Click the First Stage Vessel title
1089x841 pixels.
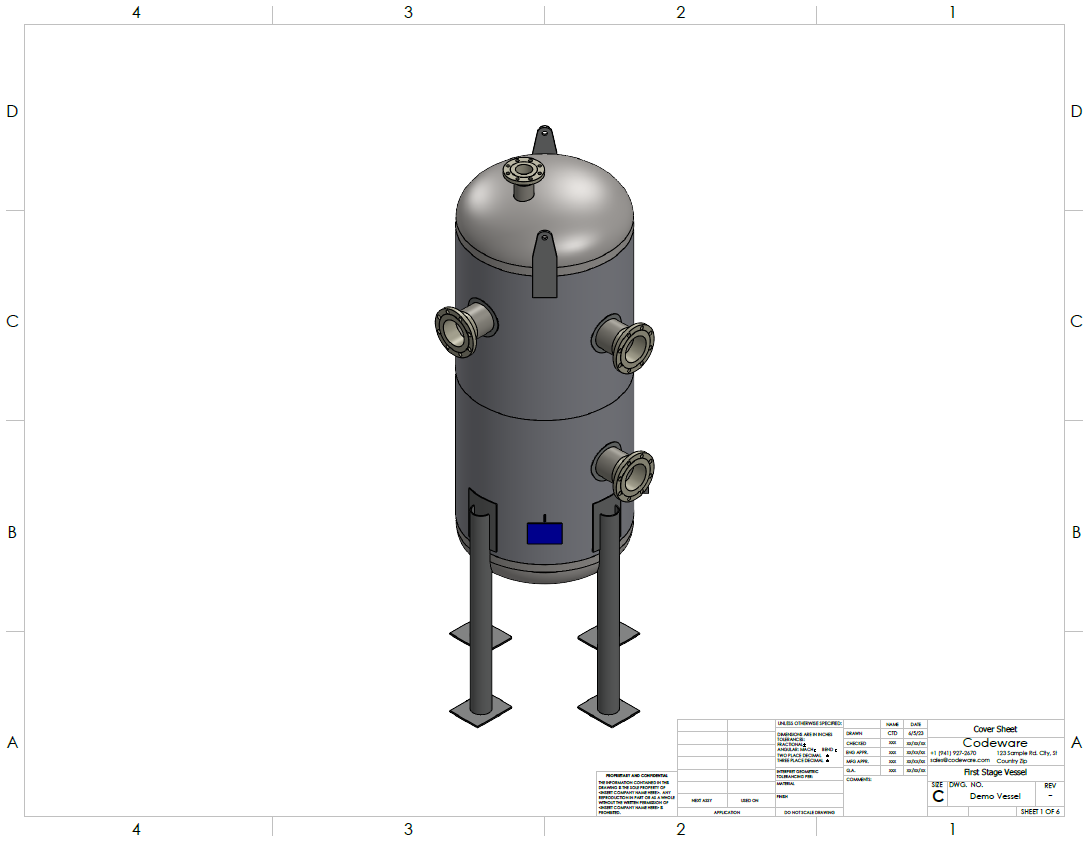click(x=995, y=772)
